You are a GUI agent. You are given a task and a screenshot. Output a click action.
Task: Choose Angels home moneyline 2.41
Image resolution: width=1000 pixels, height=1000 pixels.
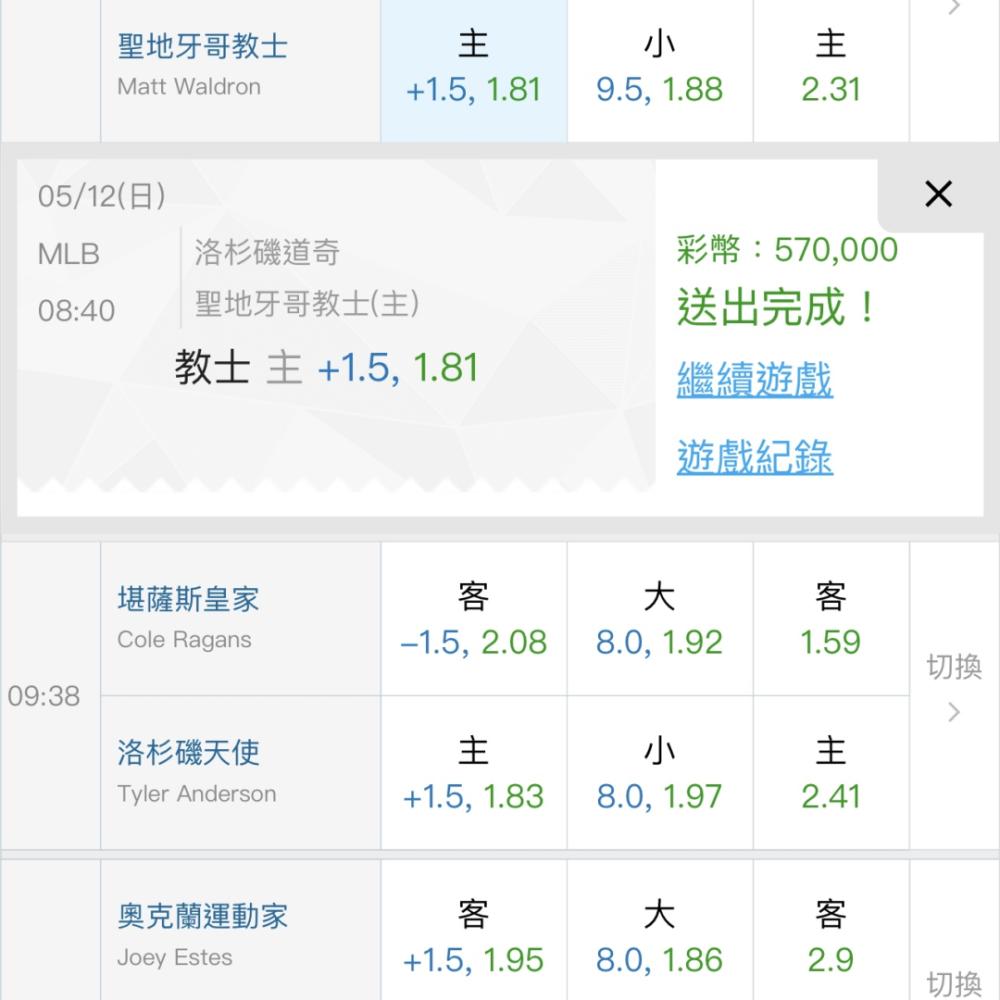tap(830, 774)
